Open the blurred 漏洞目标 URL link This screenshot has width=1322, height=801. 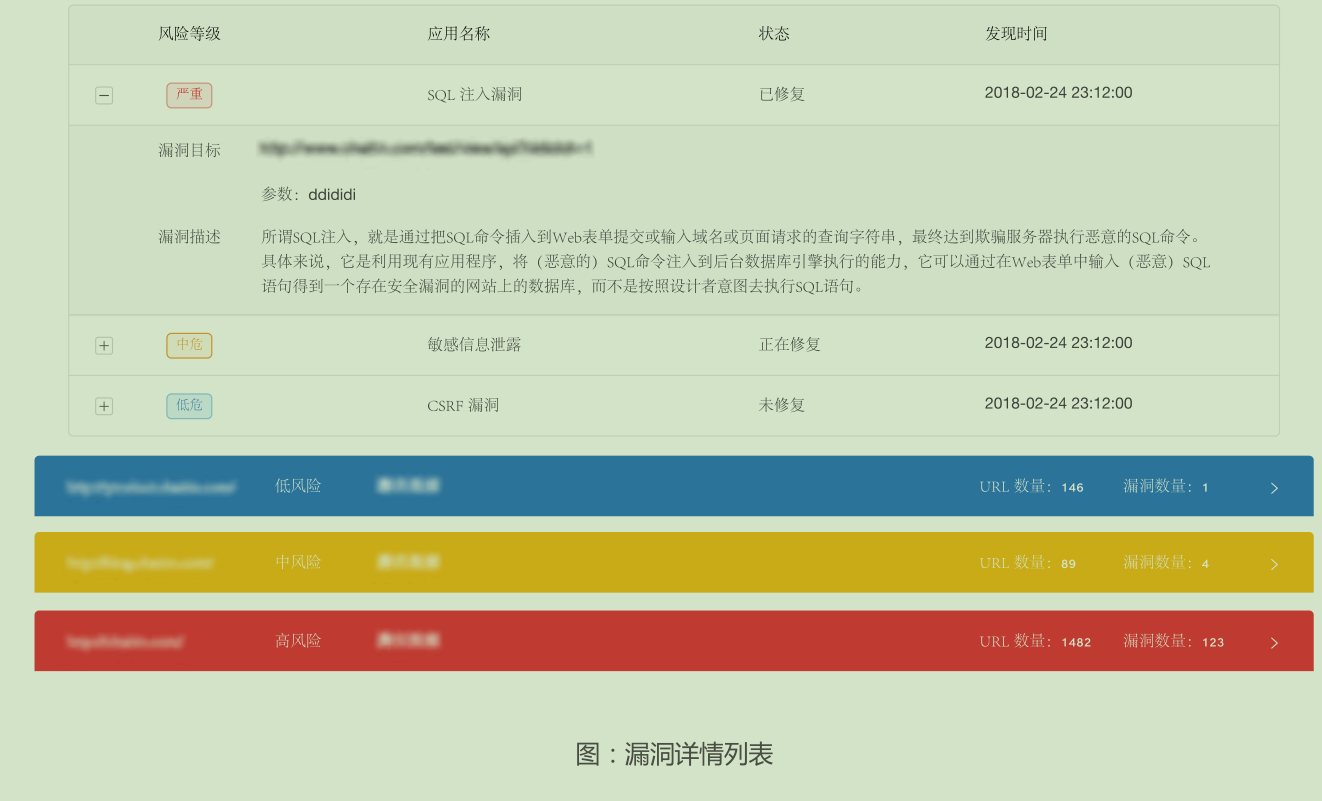pyautogui.click(x=426, y=149)
